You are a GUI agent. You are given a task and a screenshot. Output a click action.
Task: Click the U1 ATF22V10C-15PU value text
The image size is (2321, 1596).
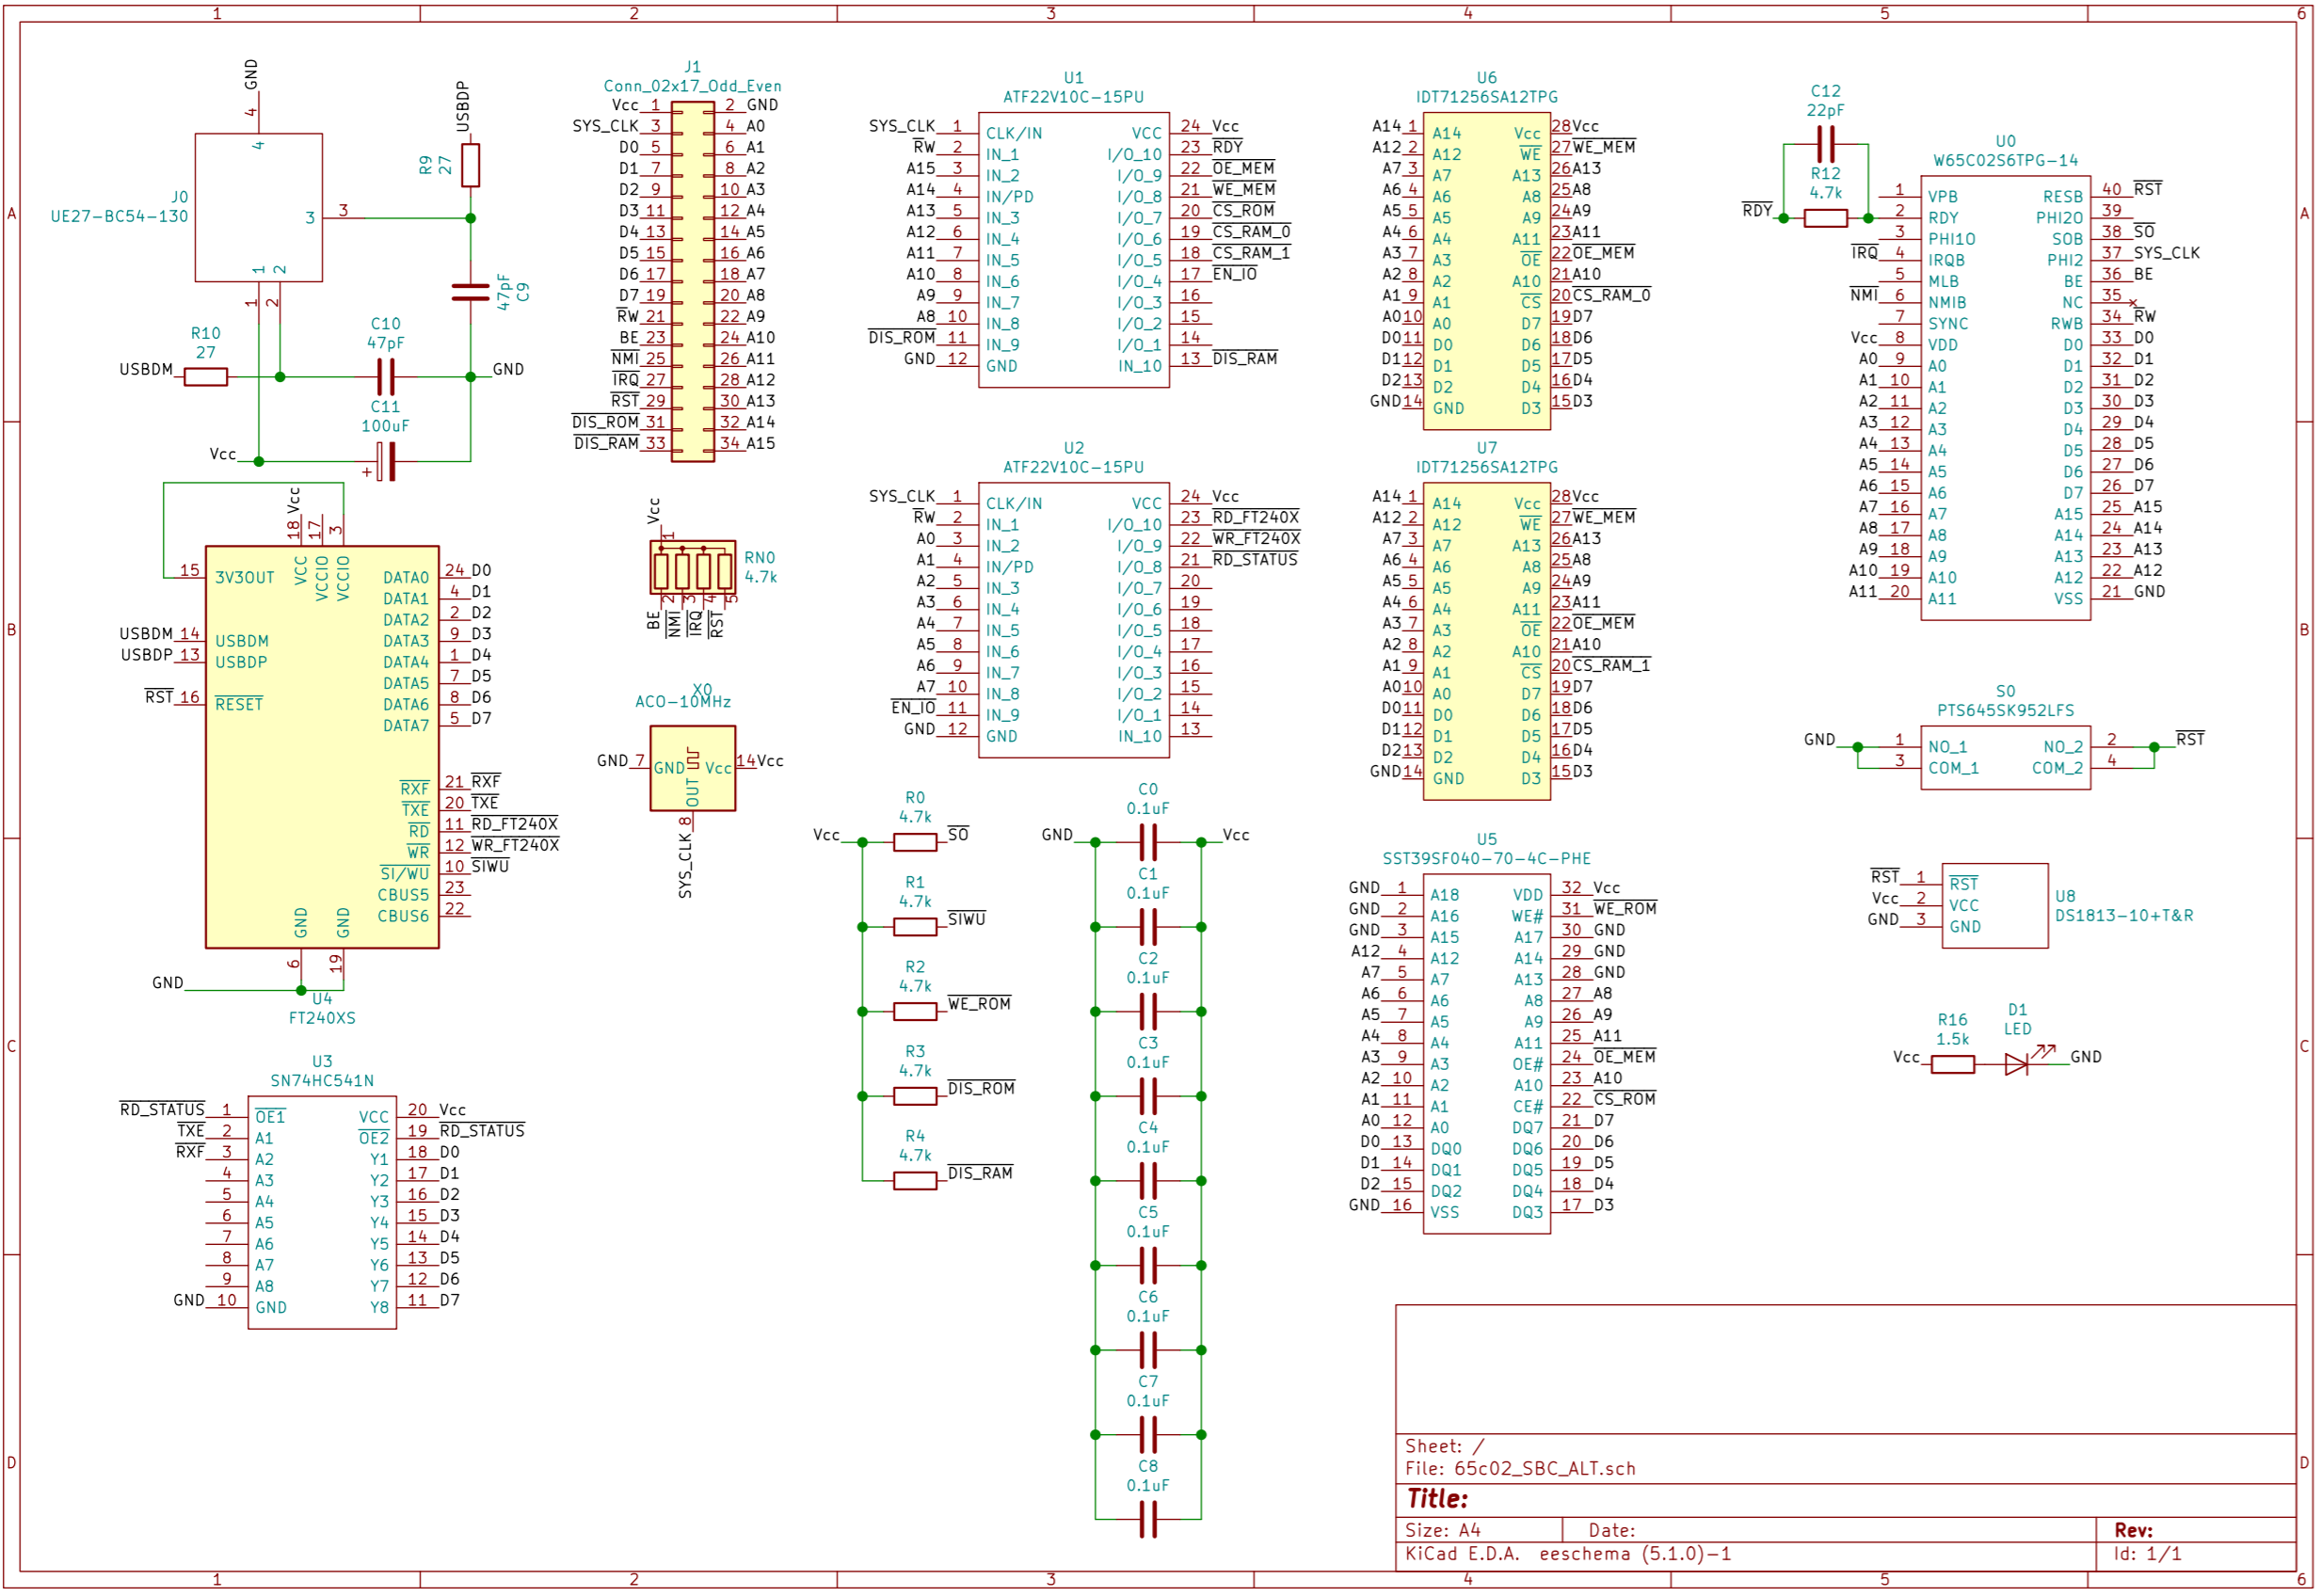pyautogui.click(x=1073, y=97)
